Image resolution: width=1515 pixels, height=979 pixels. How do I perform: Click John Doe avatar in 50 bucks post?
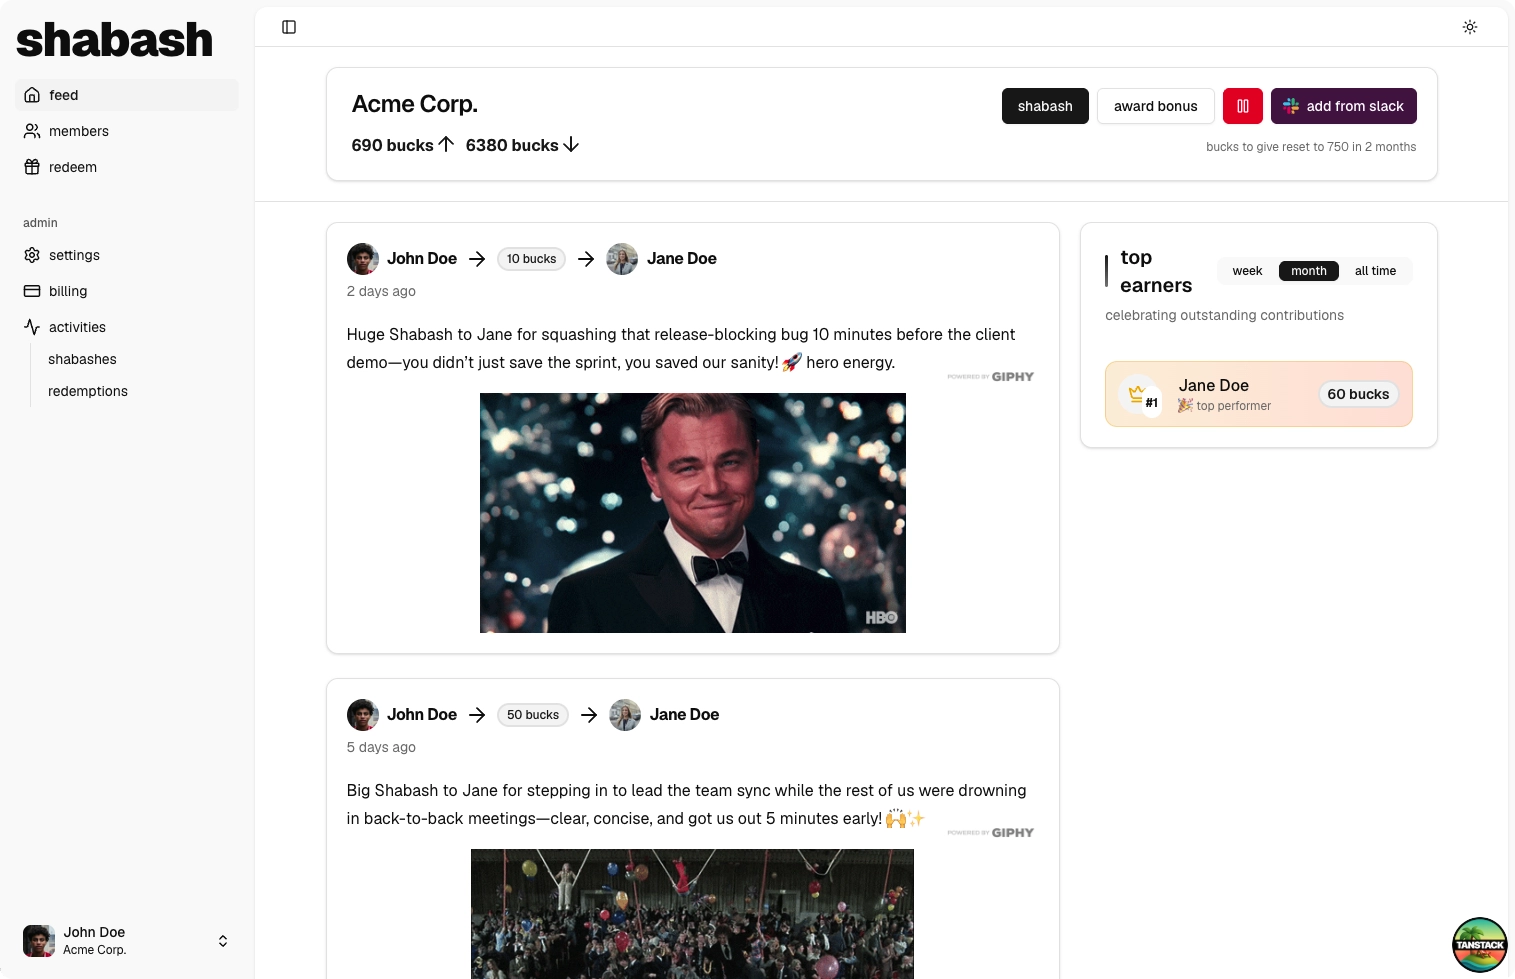(x=363, y=715)
